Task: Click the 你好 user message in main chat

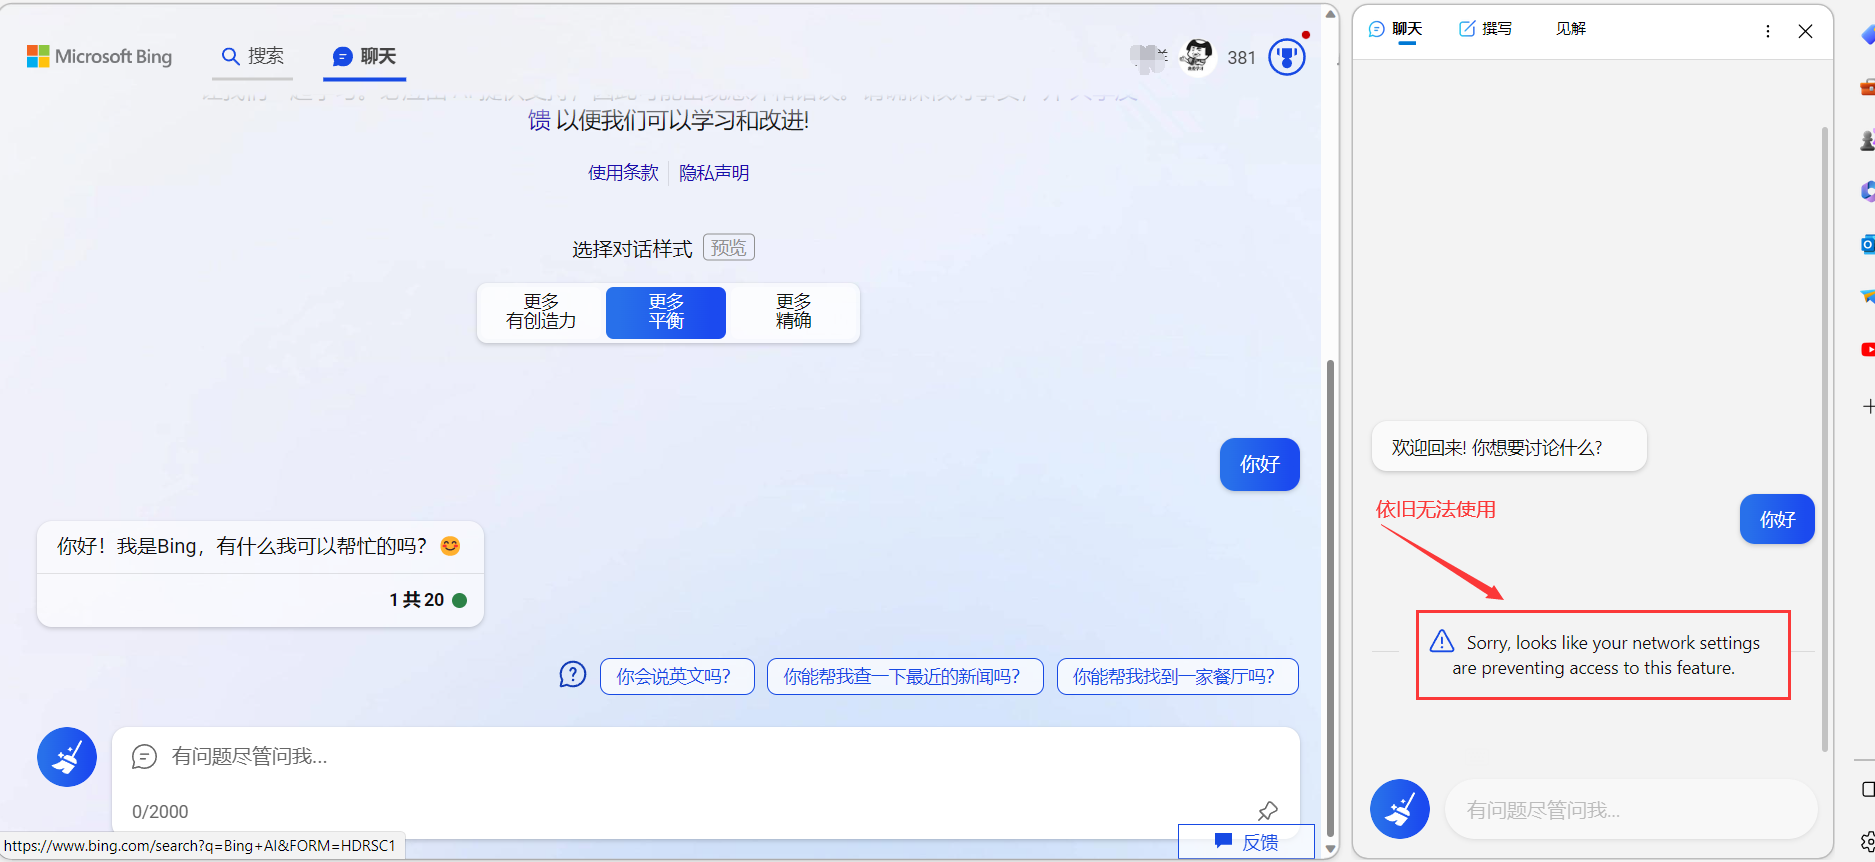Action: 1260,464
